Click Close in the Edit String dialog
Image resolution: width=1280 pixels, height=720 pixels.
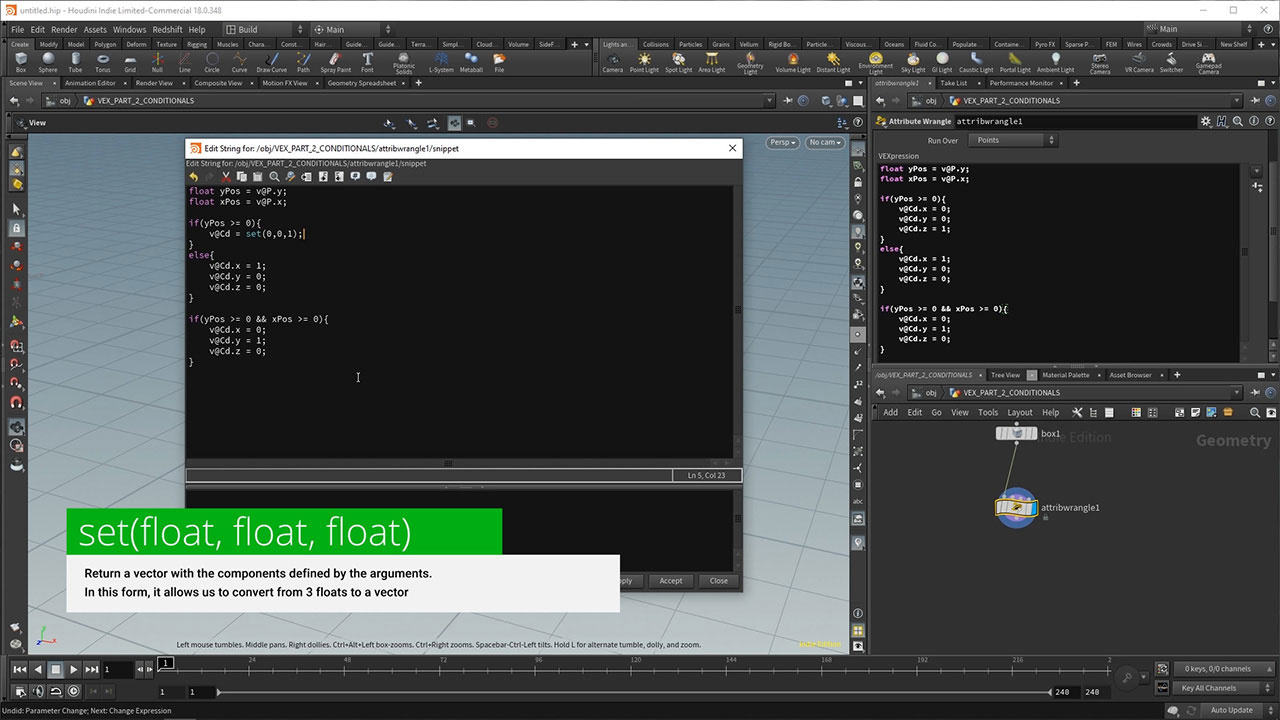point(718,581)
